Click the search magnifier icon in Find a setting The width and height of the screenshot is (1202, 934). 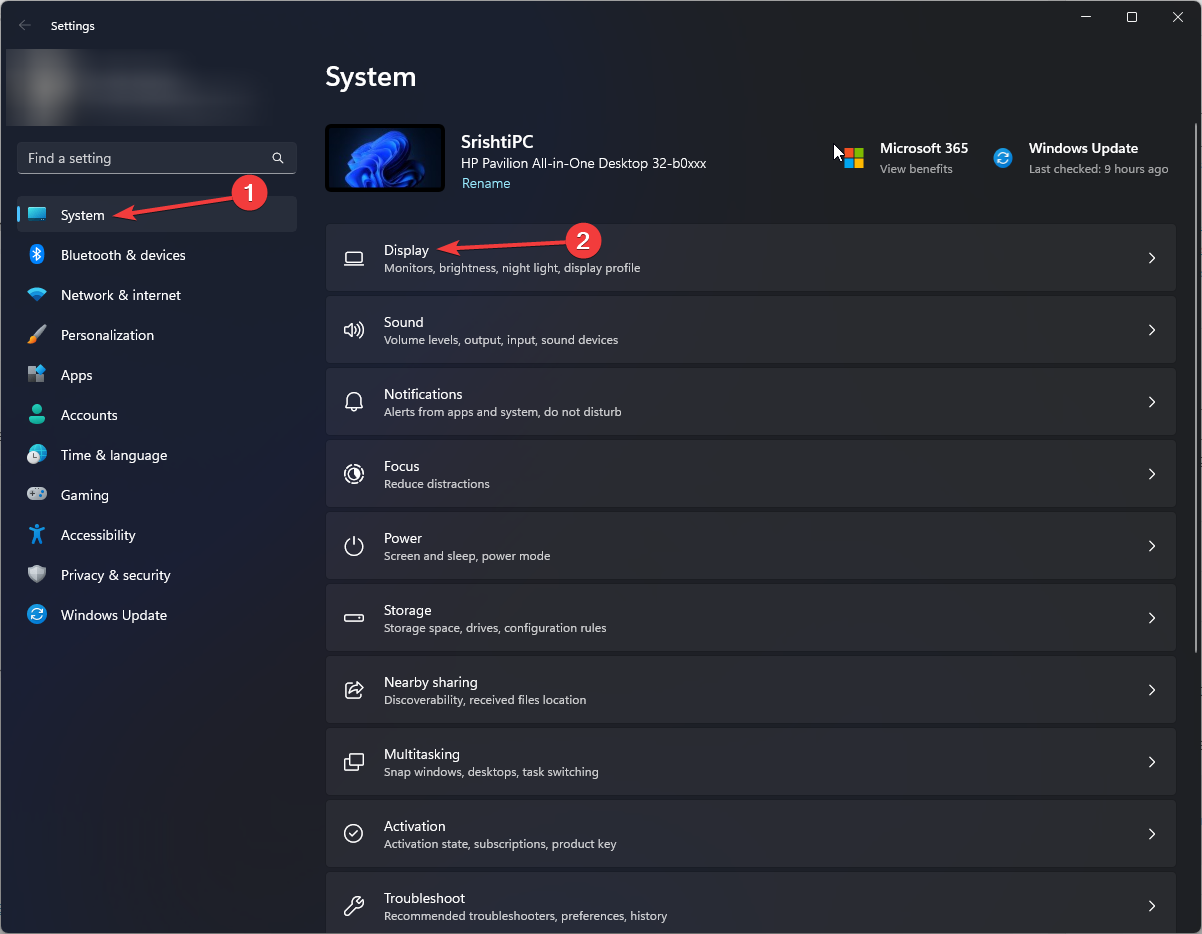click(278, 158)
